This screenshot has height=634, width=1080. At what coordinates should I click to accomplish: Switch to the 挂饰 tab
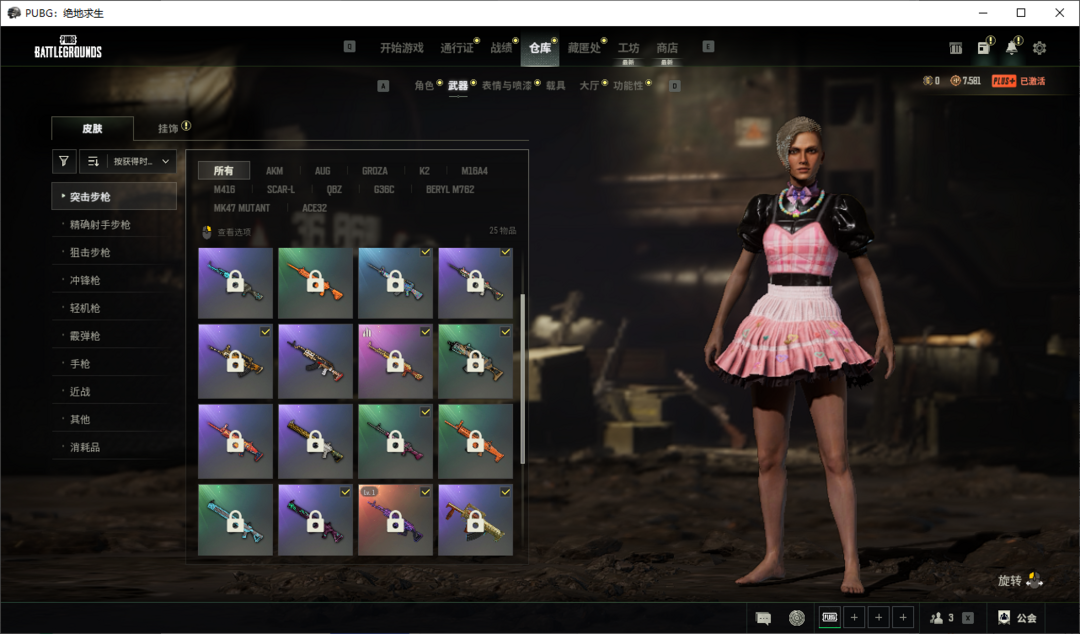pos(168,128)
